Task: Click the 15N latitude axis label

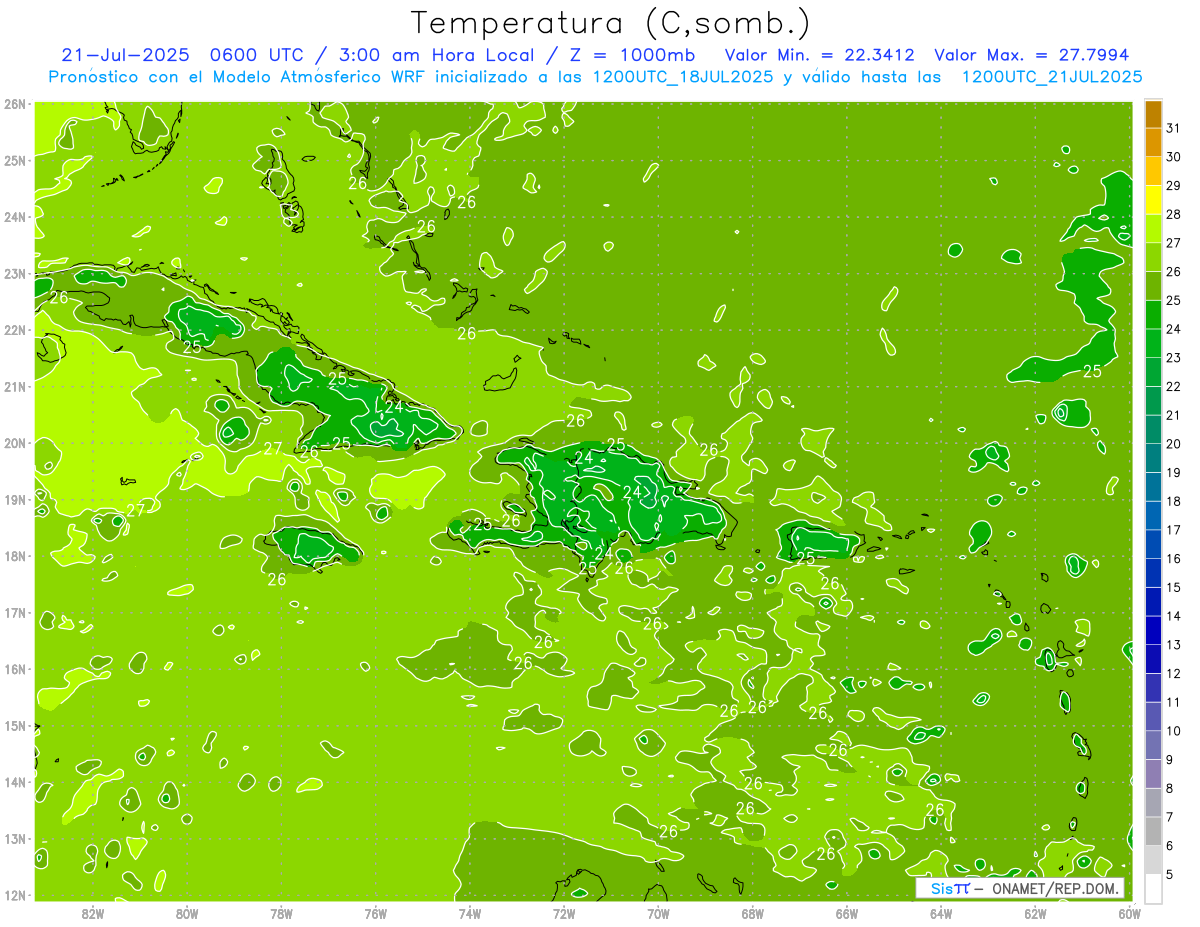Action: click(14, 725)
